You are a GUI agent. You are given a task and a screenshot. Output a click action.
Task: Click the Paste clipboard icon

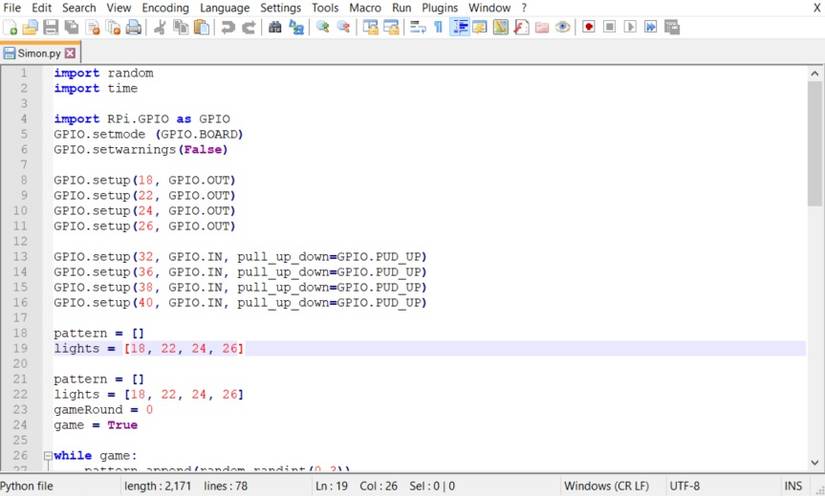pos(202,27)
